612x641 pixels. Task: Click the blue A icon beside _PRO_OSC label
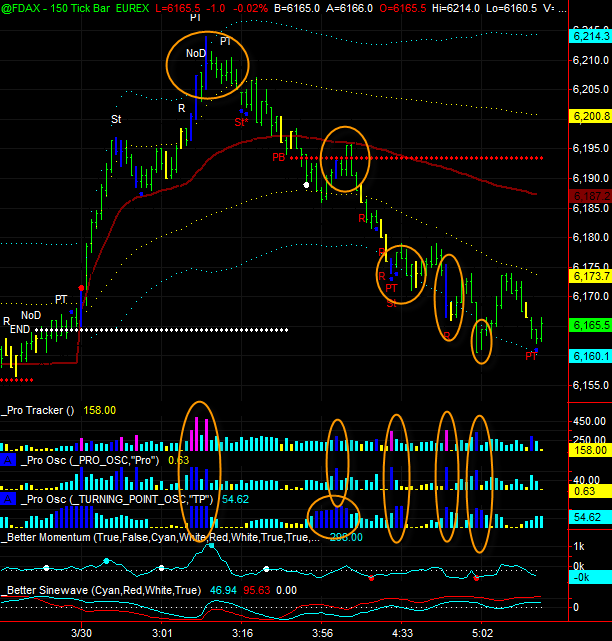8,460
